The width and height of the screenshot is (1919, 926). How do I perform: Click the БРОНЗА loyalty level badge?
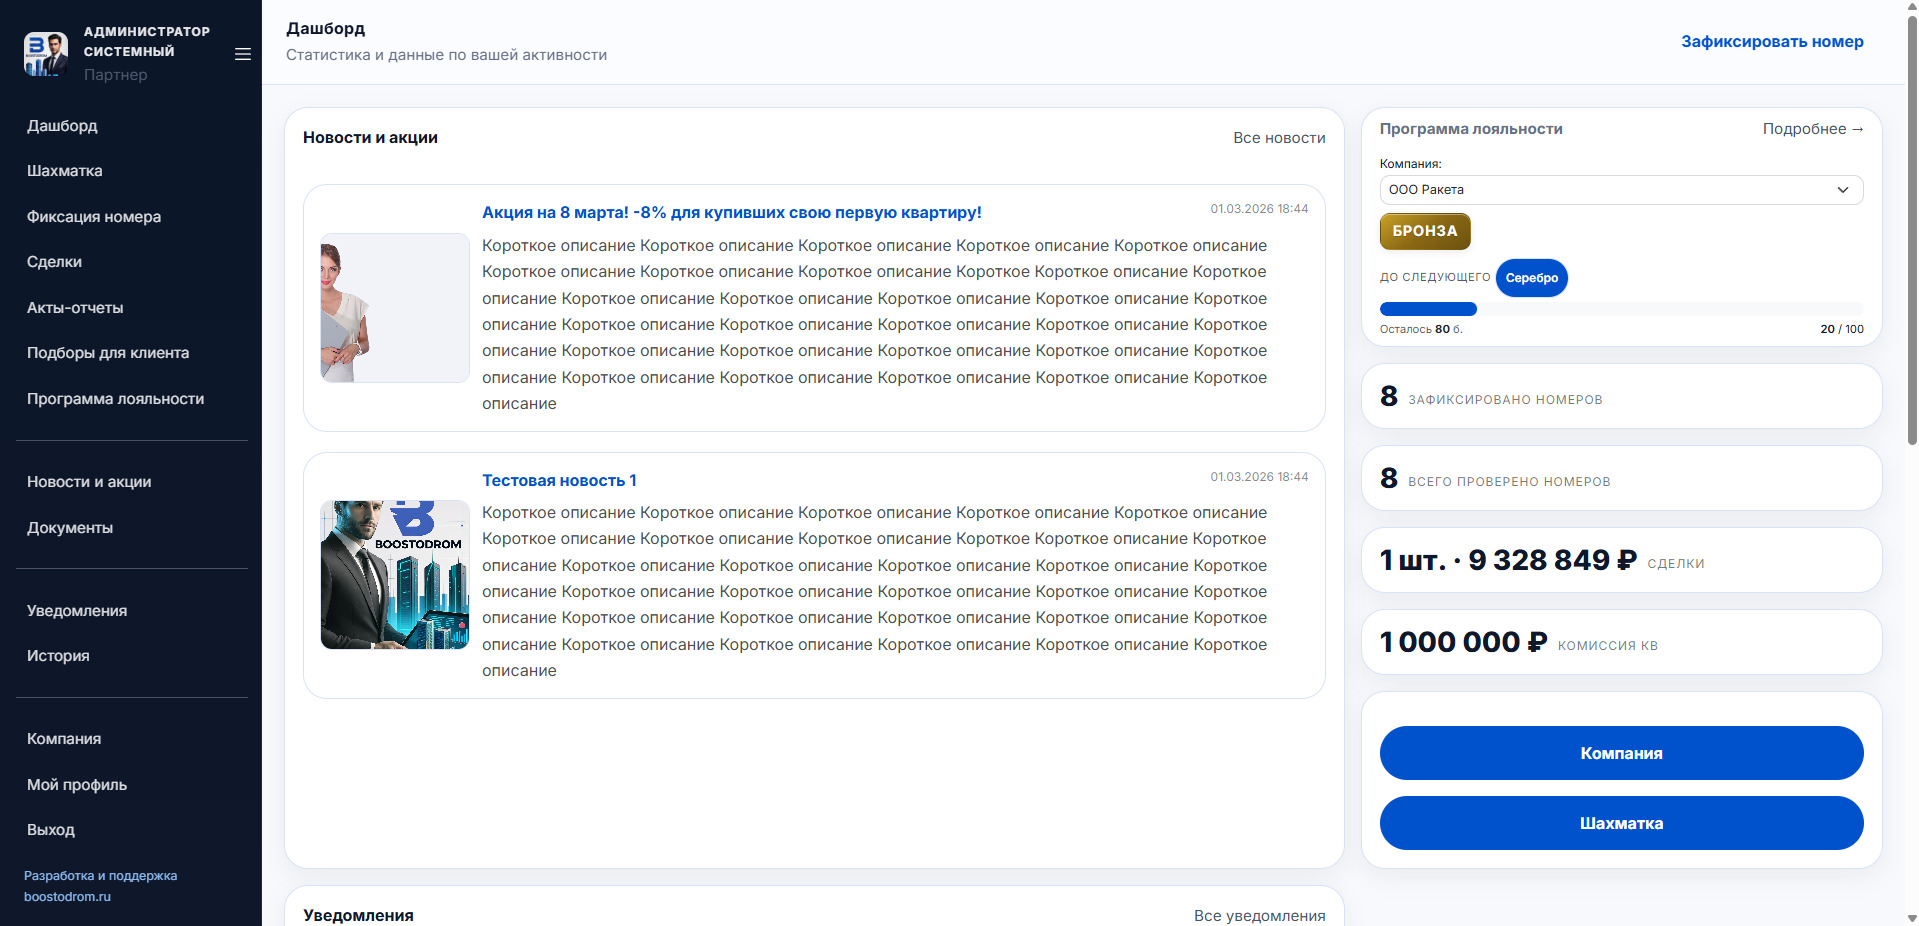[x=1424, y=231]
